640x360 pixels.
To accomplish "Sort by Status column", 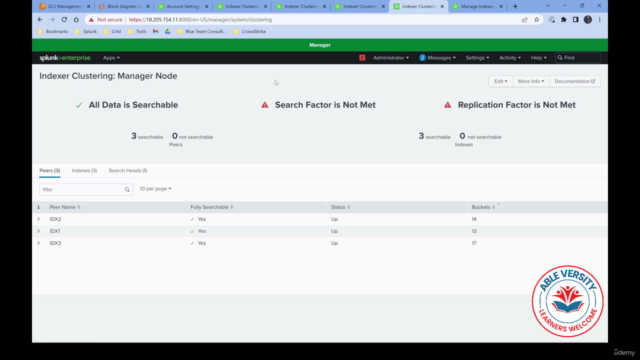I will [340, 207].
